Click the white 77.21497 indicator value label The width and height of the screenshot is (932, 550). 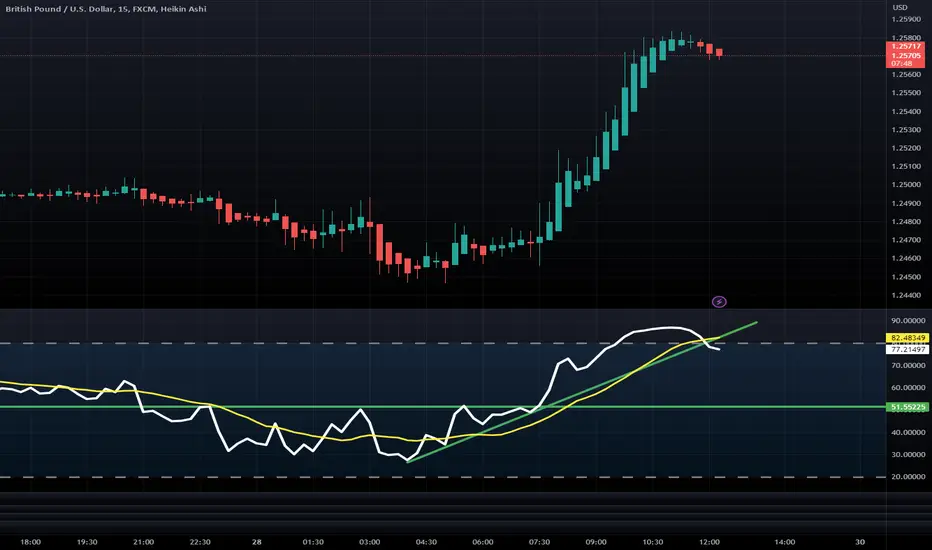point(906,350)
